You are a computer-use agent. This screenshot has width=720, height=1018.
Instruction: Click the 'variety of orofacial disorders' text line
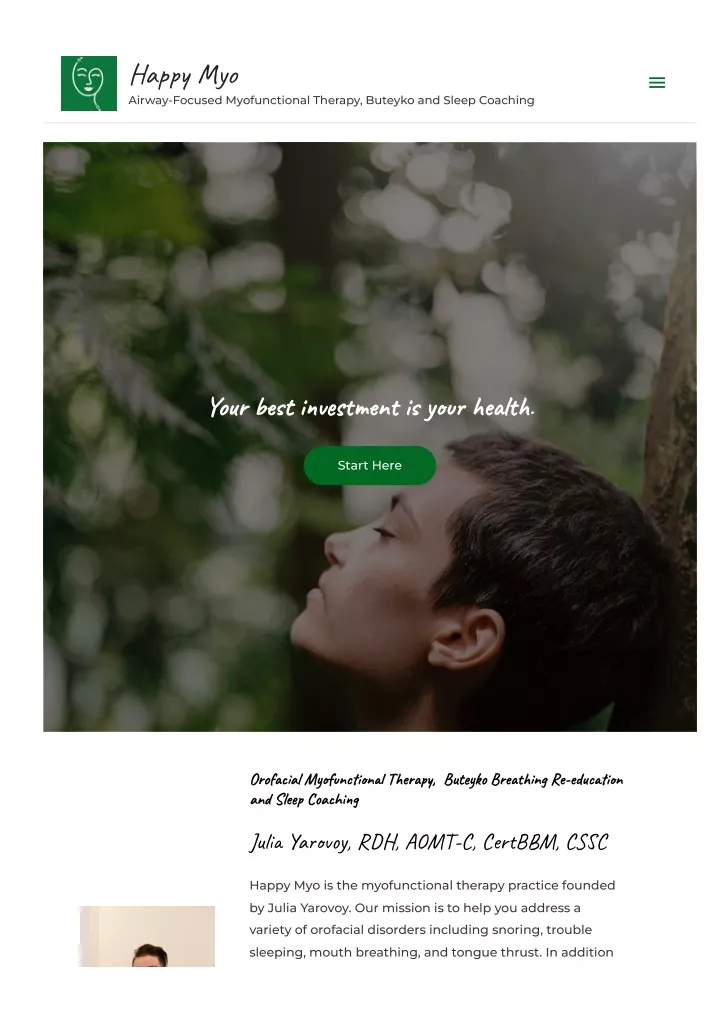[420, 930]
